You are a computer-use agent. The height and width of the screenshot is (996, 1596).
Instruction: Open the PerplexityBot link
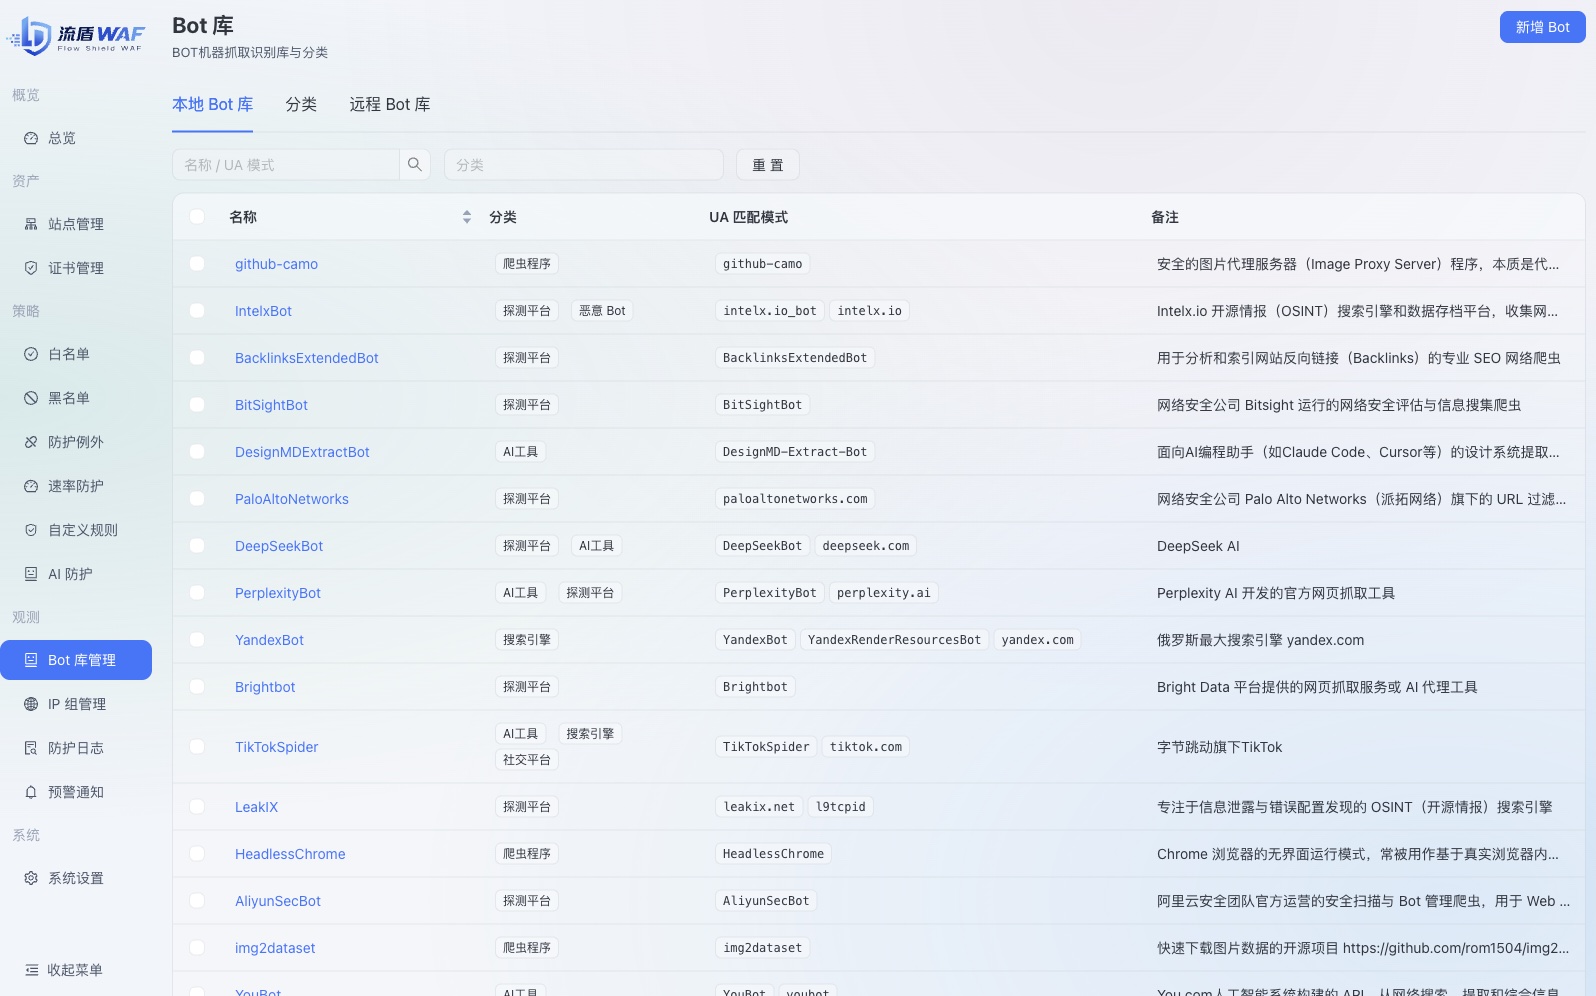click(x=278, y=593)
